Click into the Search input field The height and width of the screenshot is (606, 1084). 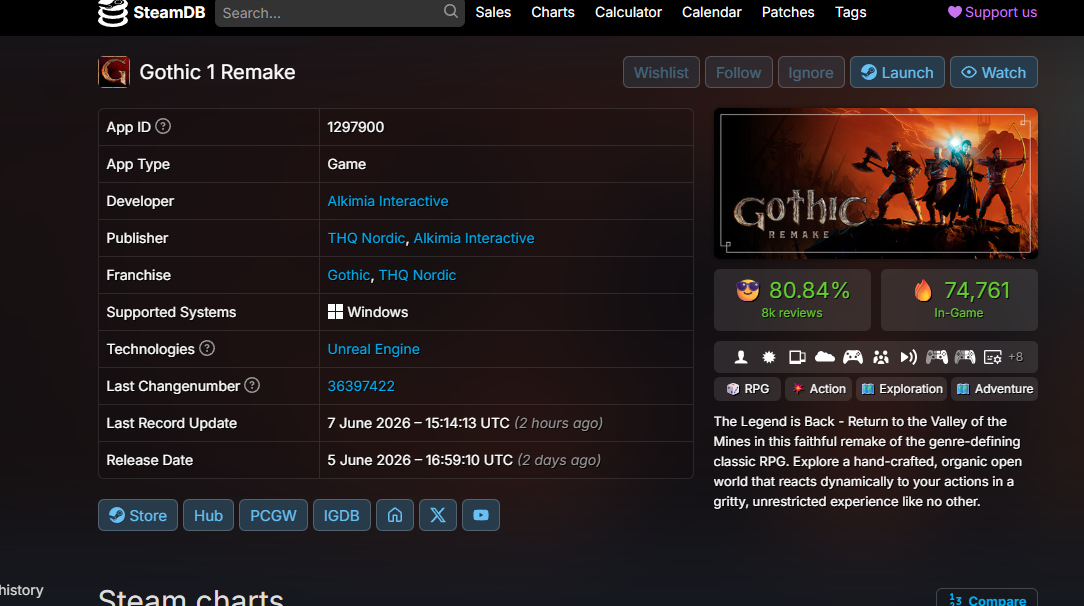(330, 12)
